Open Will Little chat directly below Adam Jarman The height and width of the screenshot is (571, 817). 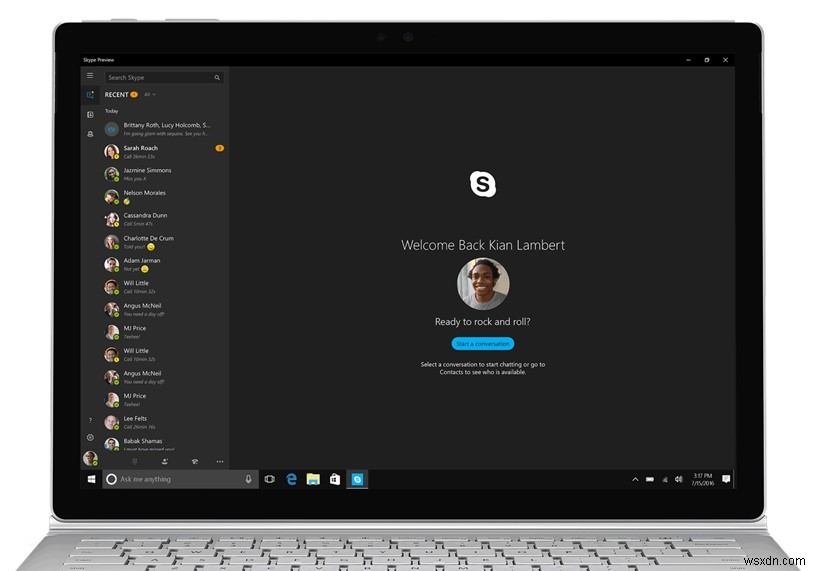pos(165,287)
